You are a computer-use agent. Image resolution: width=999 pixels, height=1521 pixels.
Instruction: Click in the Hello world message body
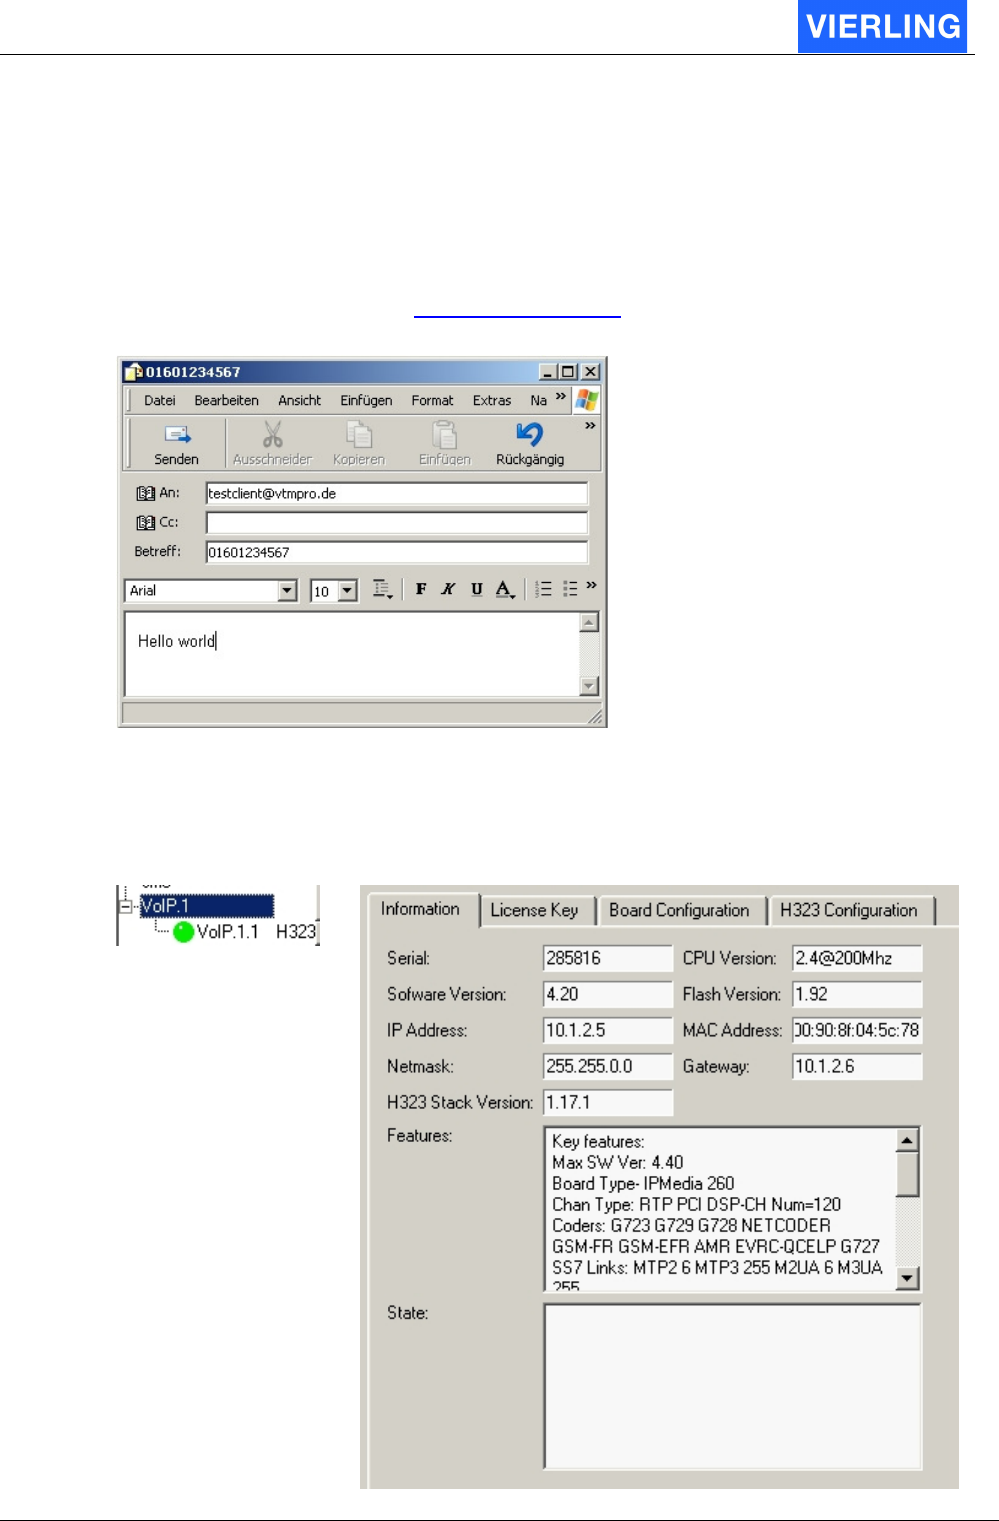(x=352, y=653)
